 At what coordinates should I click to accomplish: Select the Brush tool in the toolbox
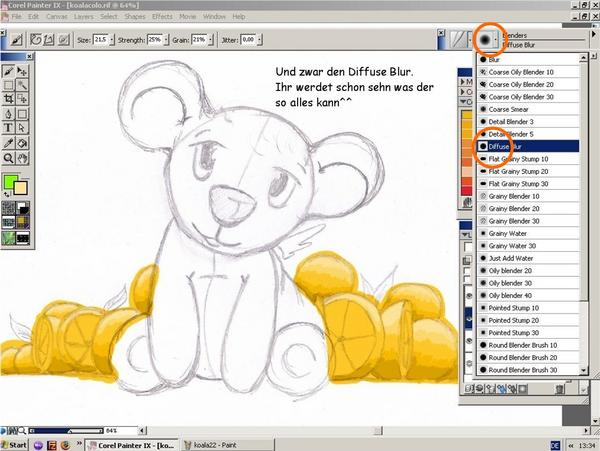pos(8,71)
